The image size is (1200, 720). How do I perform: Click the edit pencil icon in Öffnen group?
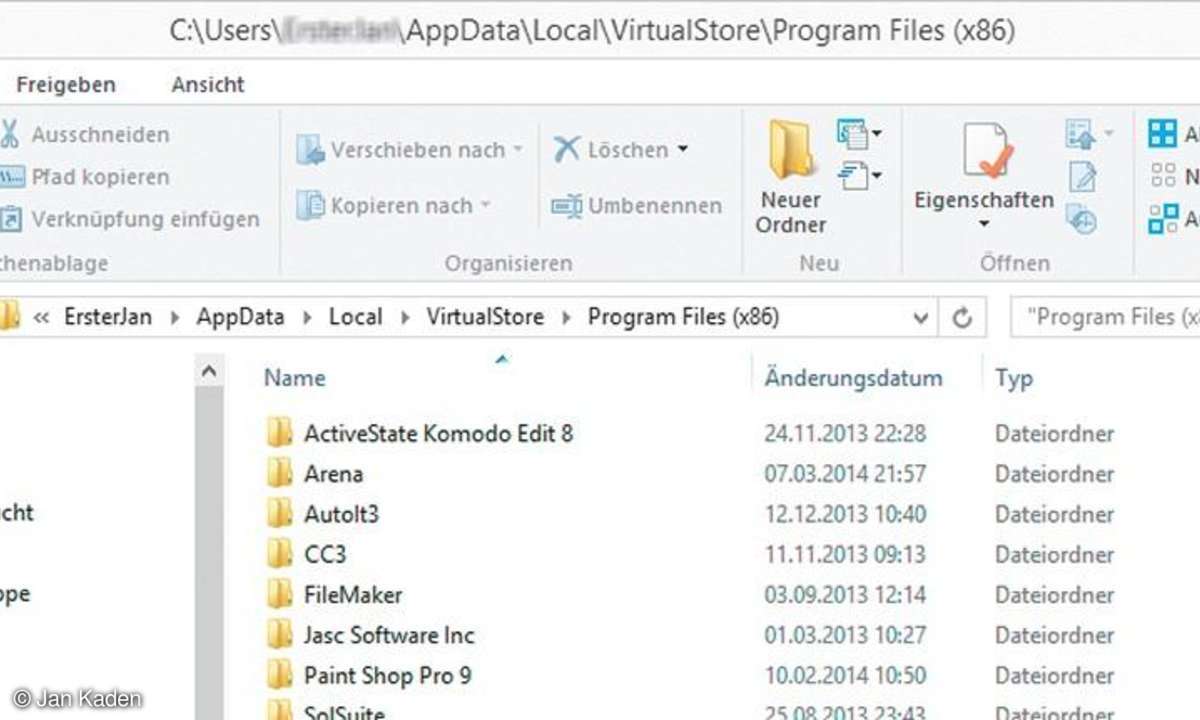[1082, 177]
